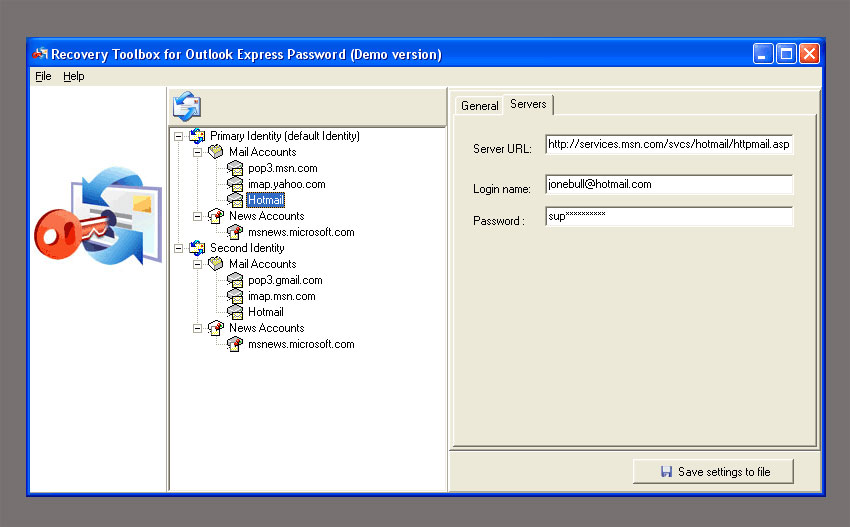Click the Server URL text field
This screenshot has height=527, width=850.
click(669, 144)
